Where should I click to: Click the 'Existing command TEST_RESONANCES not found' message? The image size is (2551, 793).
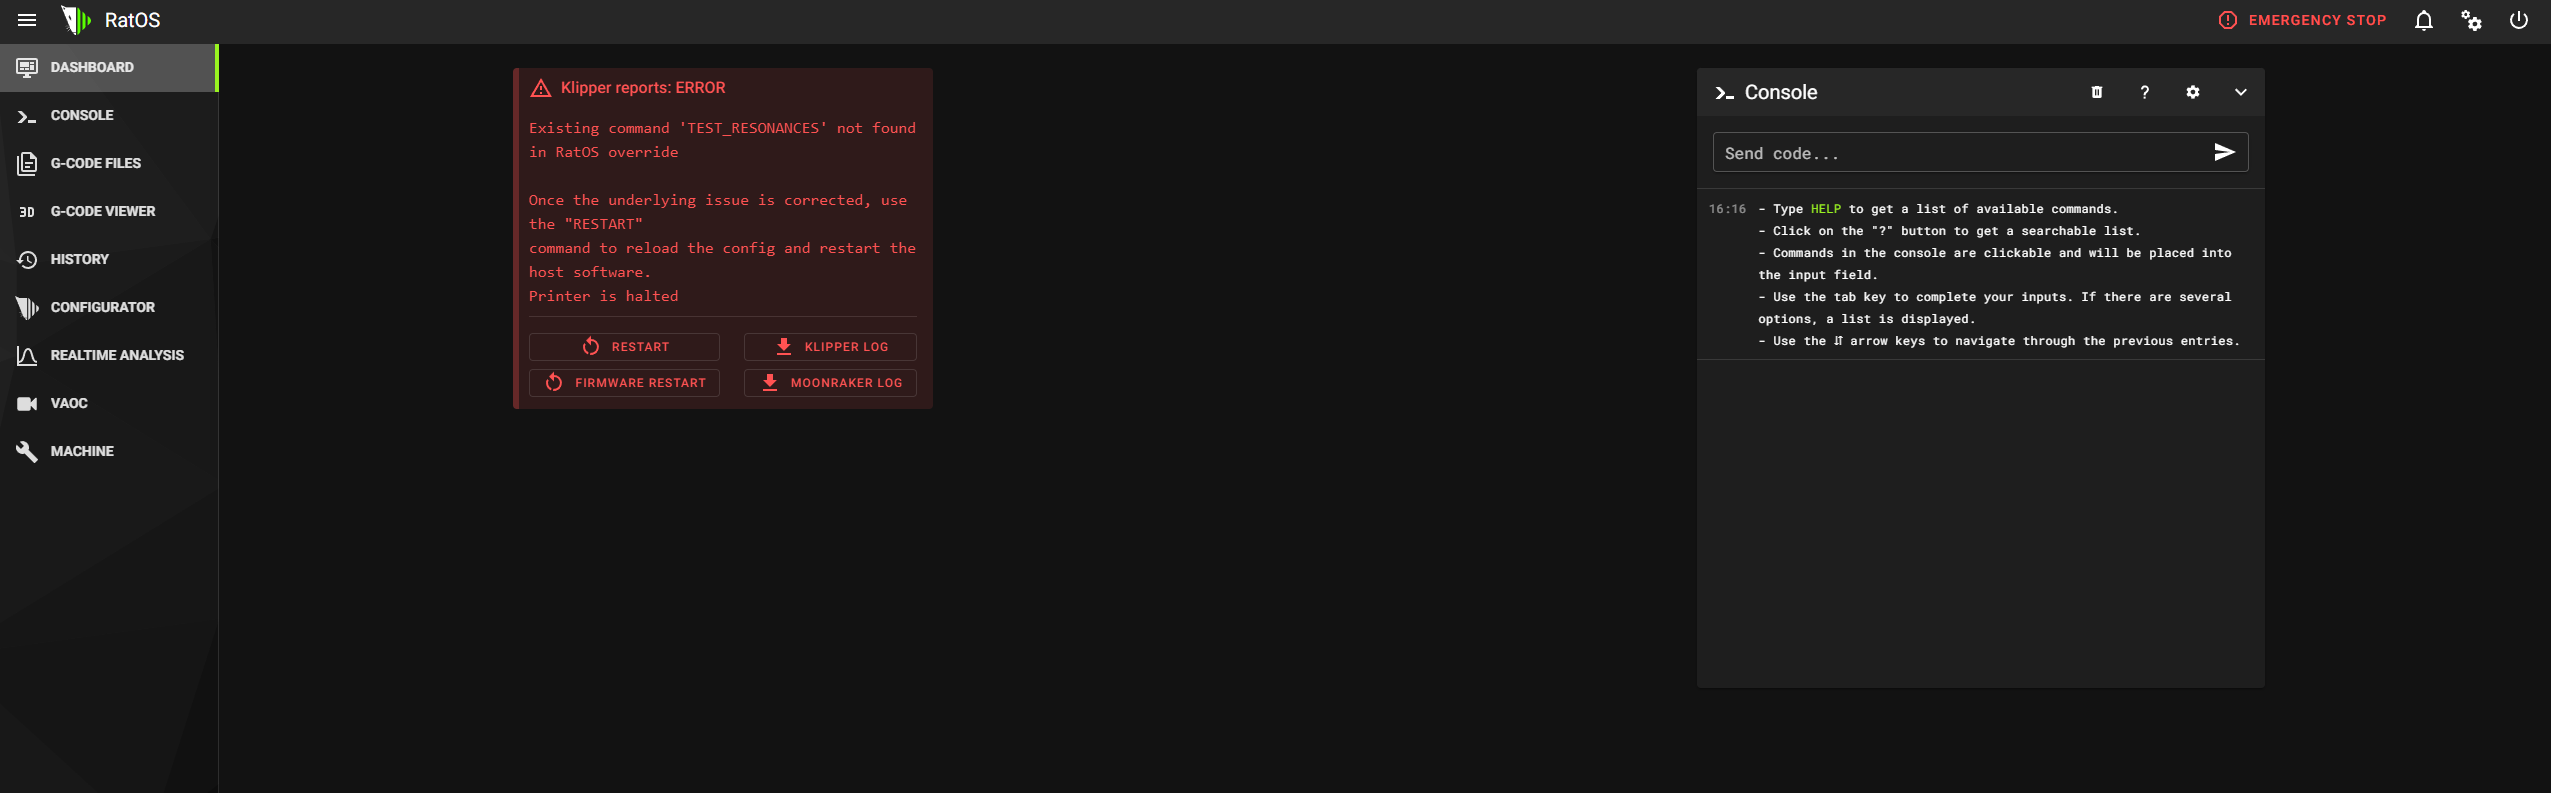tap(722, 140)
